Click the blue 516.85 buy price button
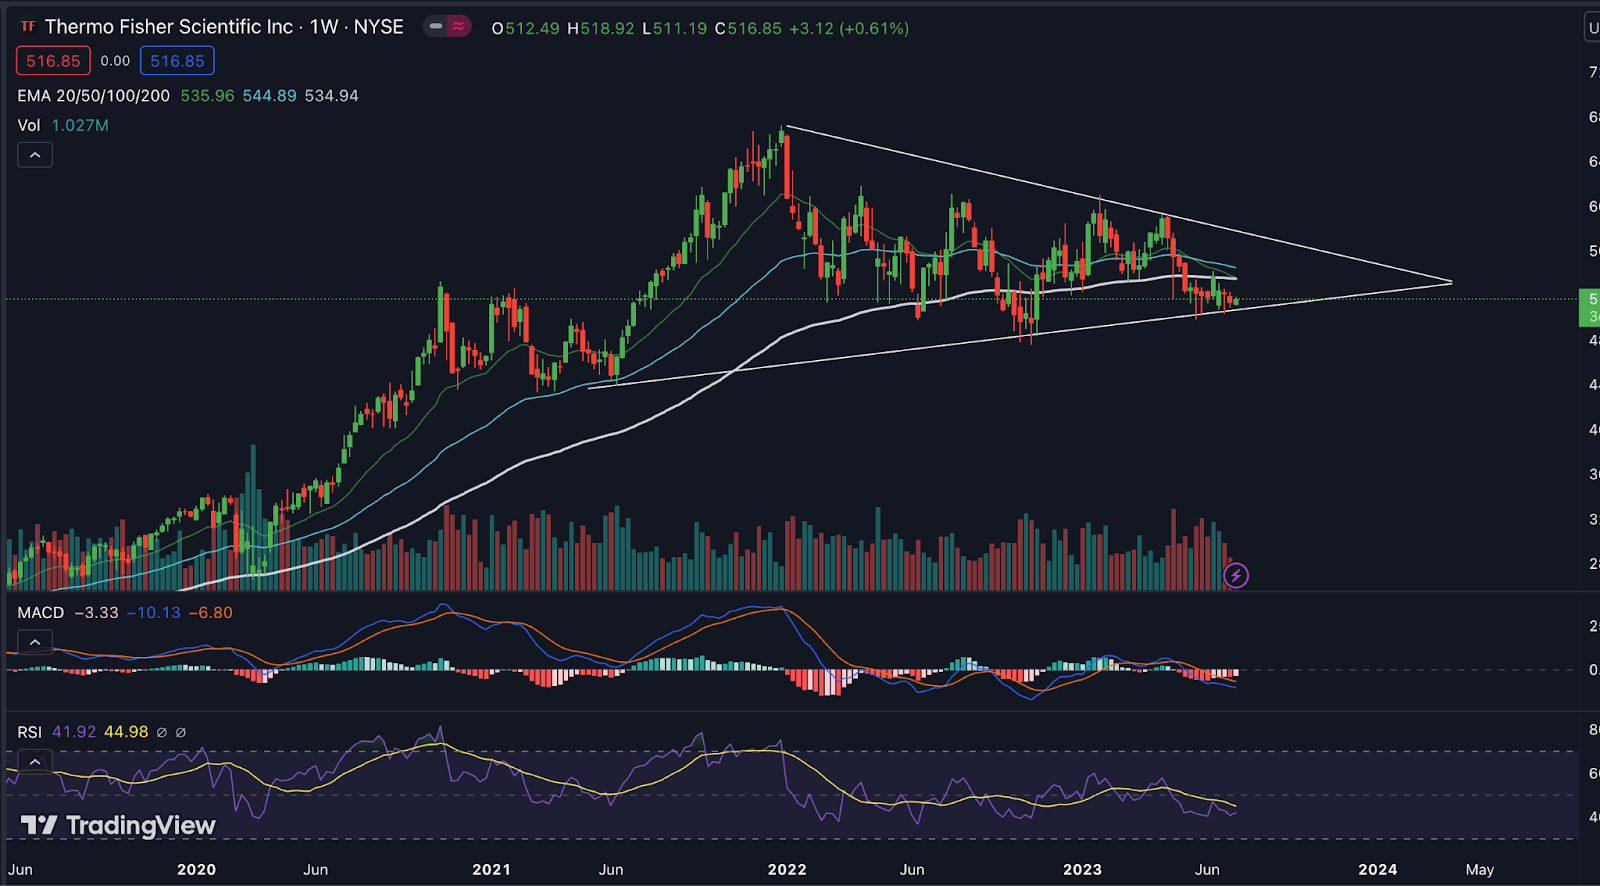 (x=177, y=61)
